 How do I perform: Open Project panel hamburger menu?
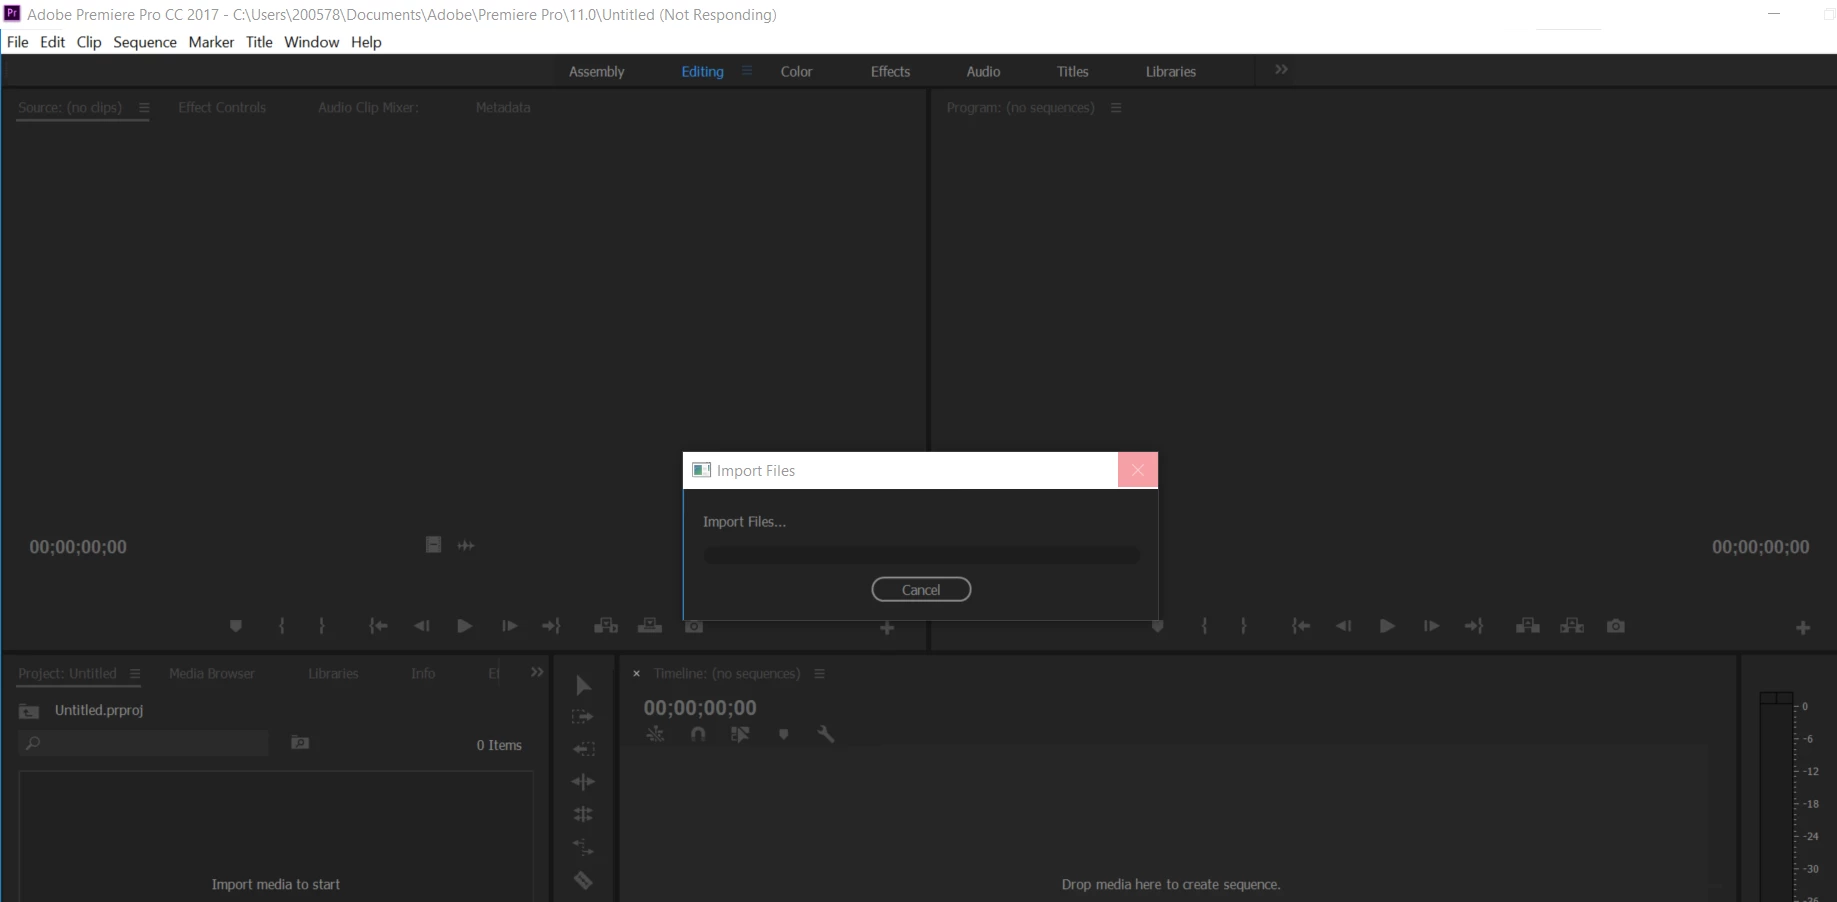click(135, 673)
